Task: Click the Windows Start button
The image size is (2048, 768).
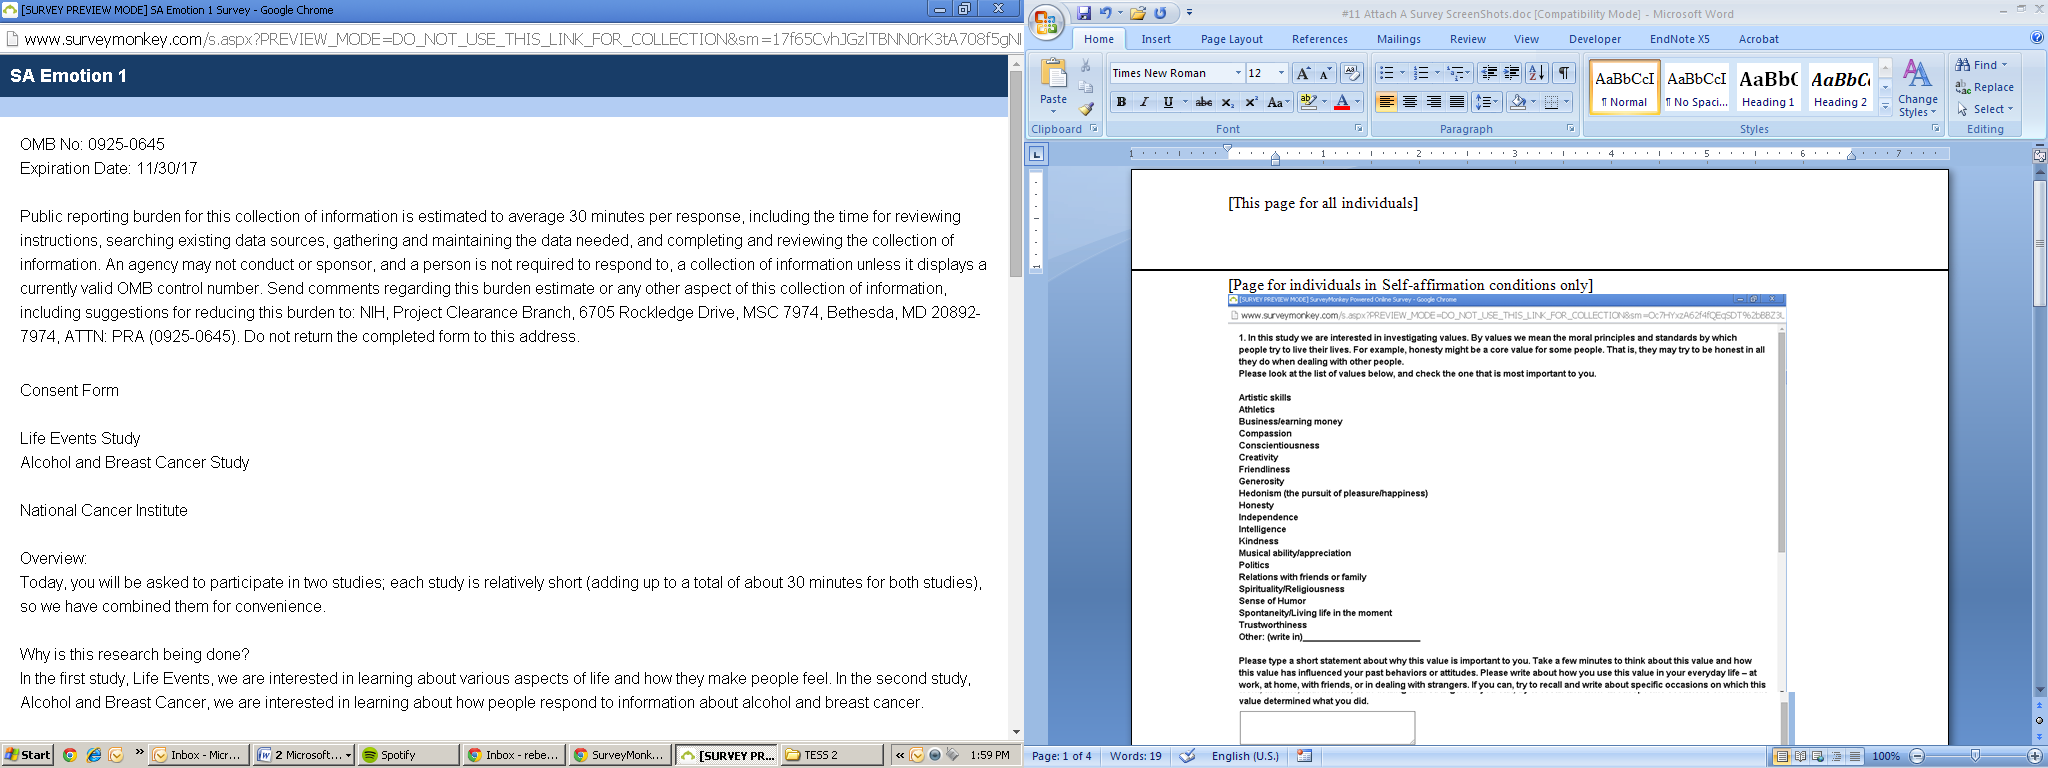Action: 28,755
